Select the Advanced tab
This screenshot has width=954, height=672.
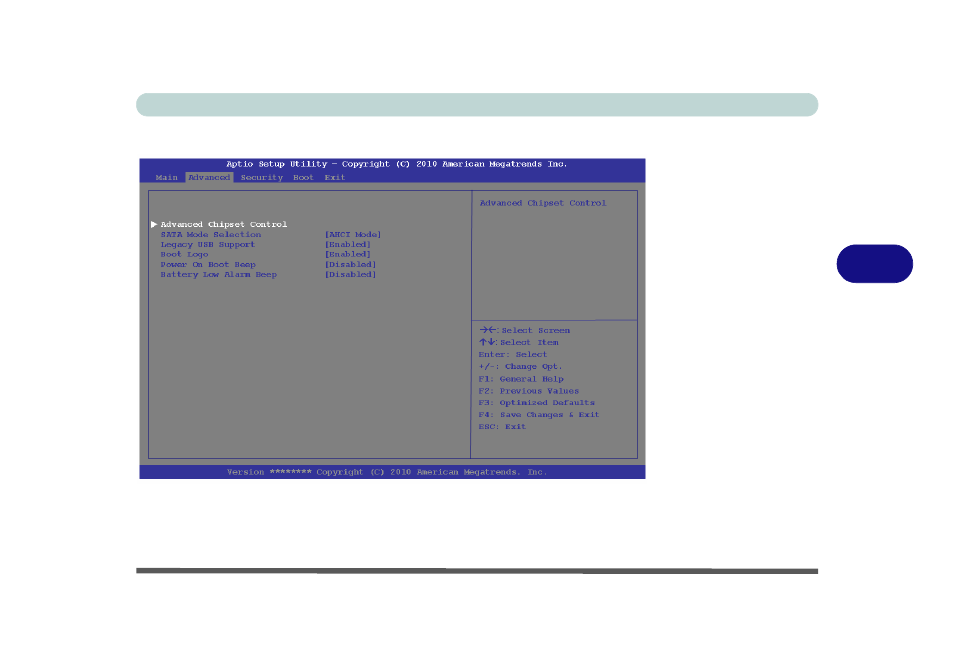point(209,178)
